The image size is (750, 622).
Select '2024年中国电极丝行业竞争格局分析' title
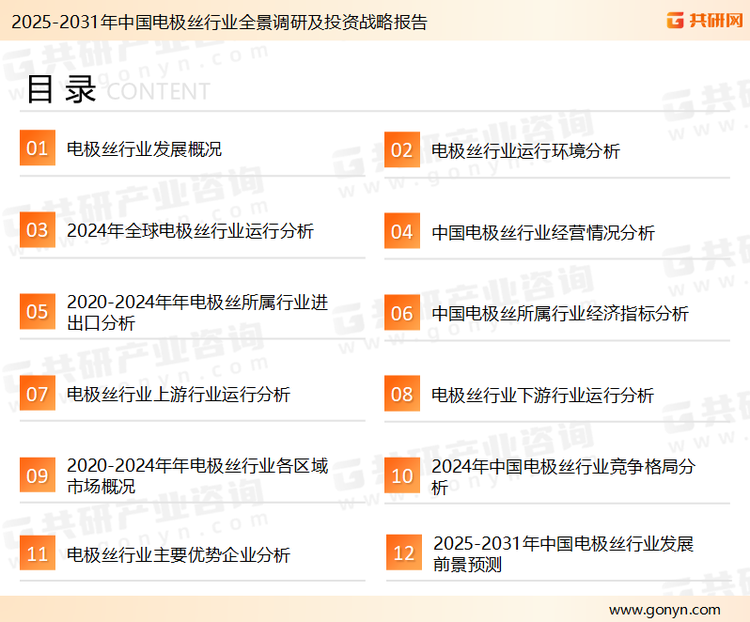click(x=563, y=477)
